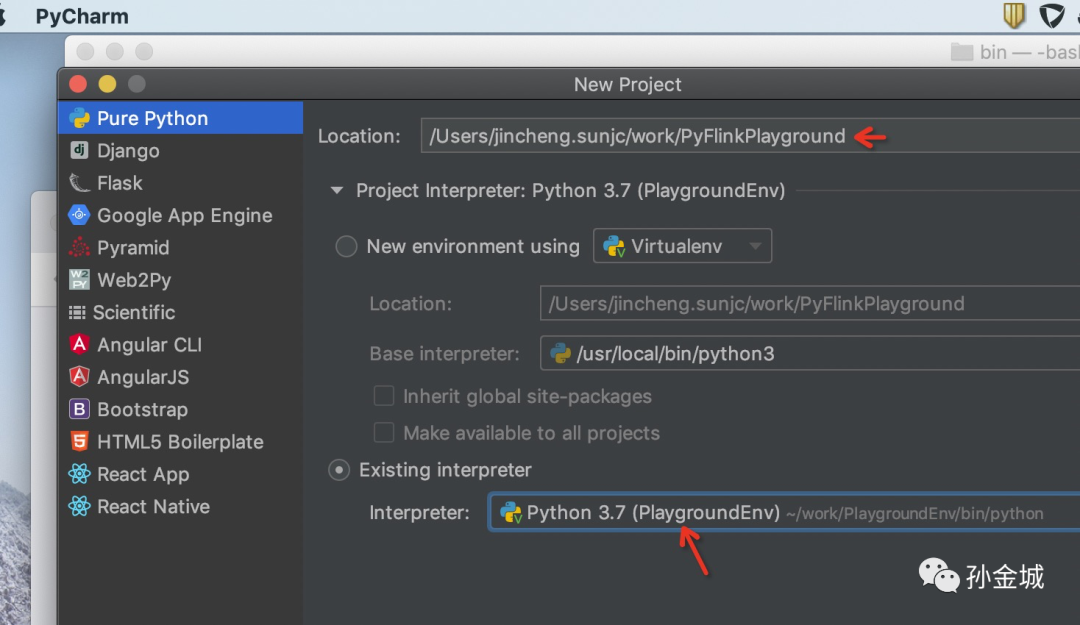This screenshot has width=1080, height=625.
Task: Click the AngularJS icon
Action: point(79,376)
